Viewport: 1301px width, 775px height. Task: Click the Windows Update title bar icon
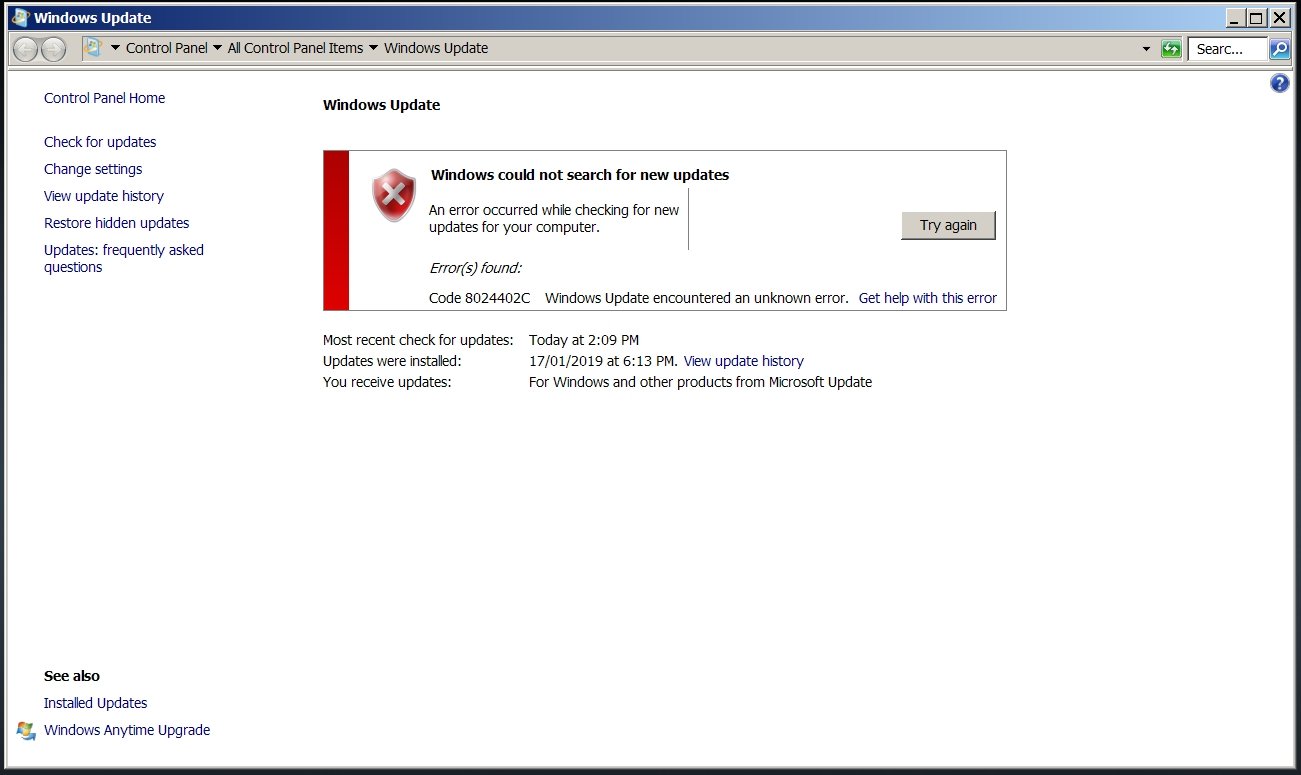[20, 17]
